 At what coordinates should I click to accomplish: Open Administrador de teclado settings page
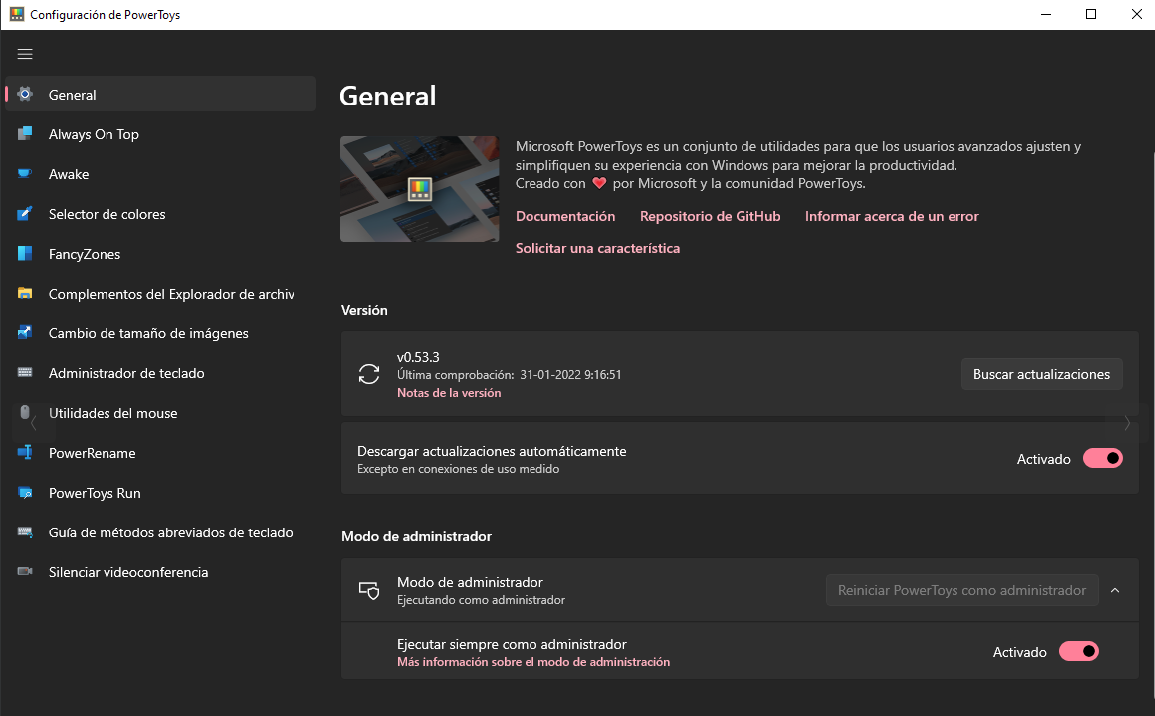coord(126,373)
